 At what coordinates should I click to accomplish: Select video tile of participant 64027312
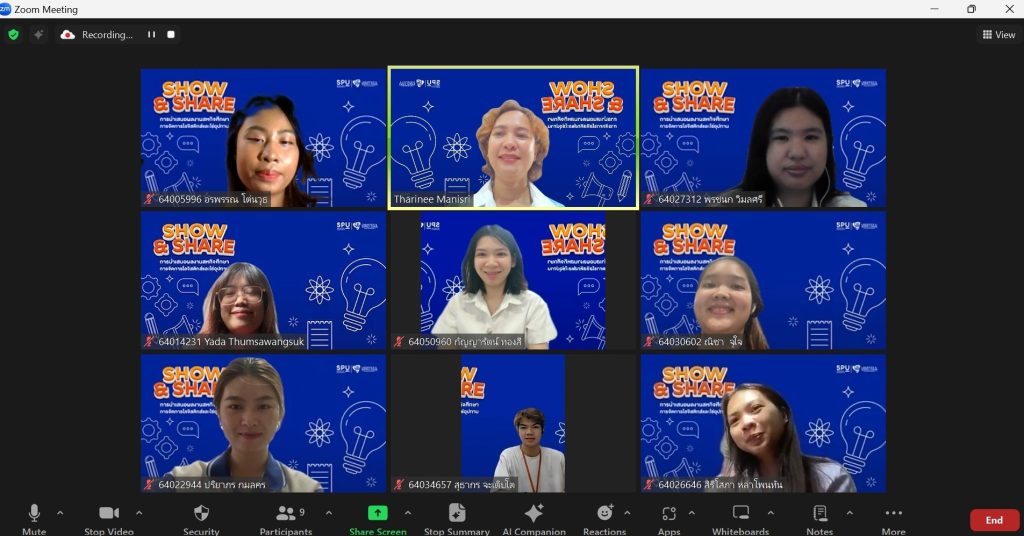coord(763,138)
